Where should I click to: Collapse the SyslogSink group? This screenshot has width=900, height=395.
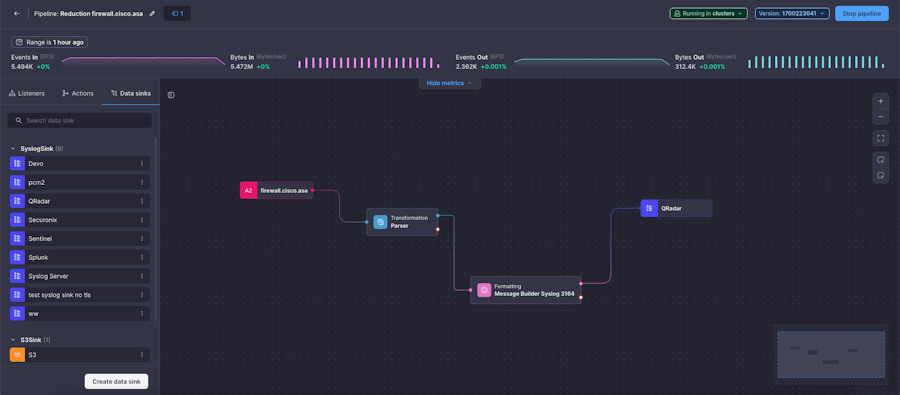[x=13, y=149]
